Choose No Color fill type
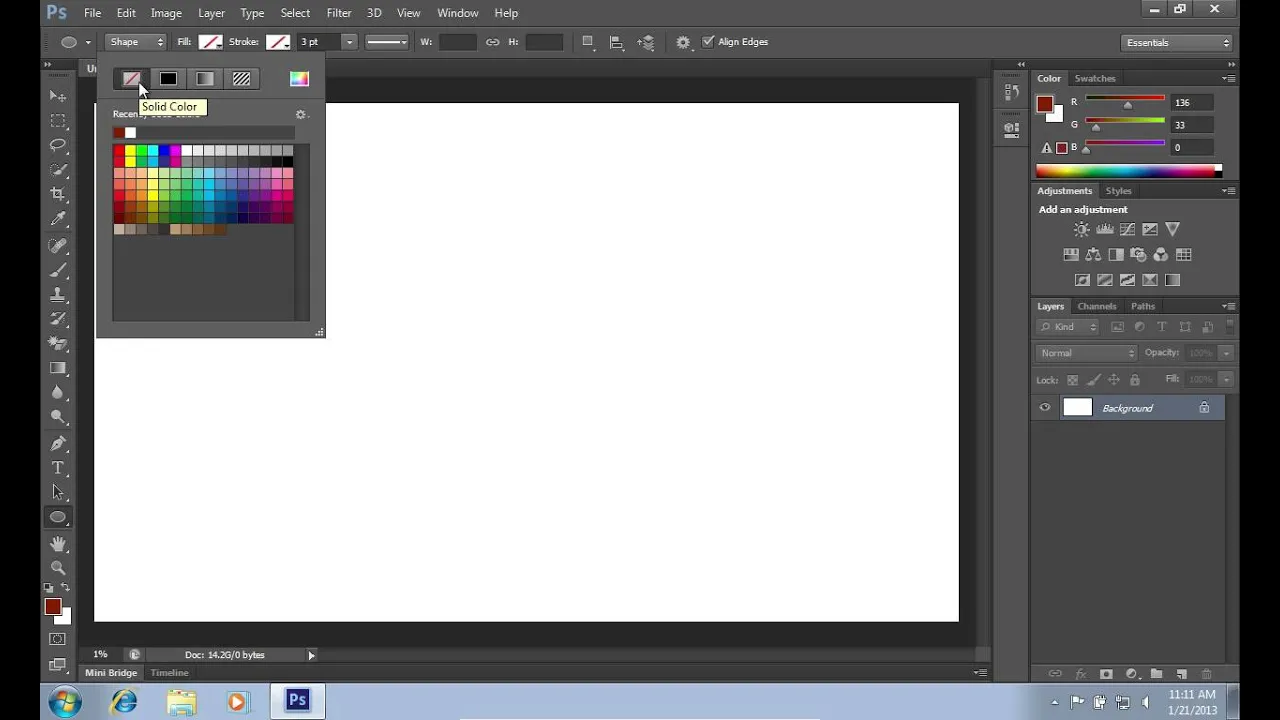 [x=132, y=79]
